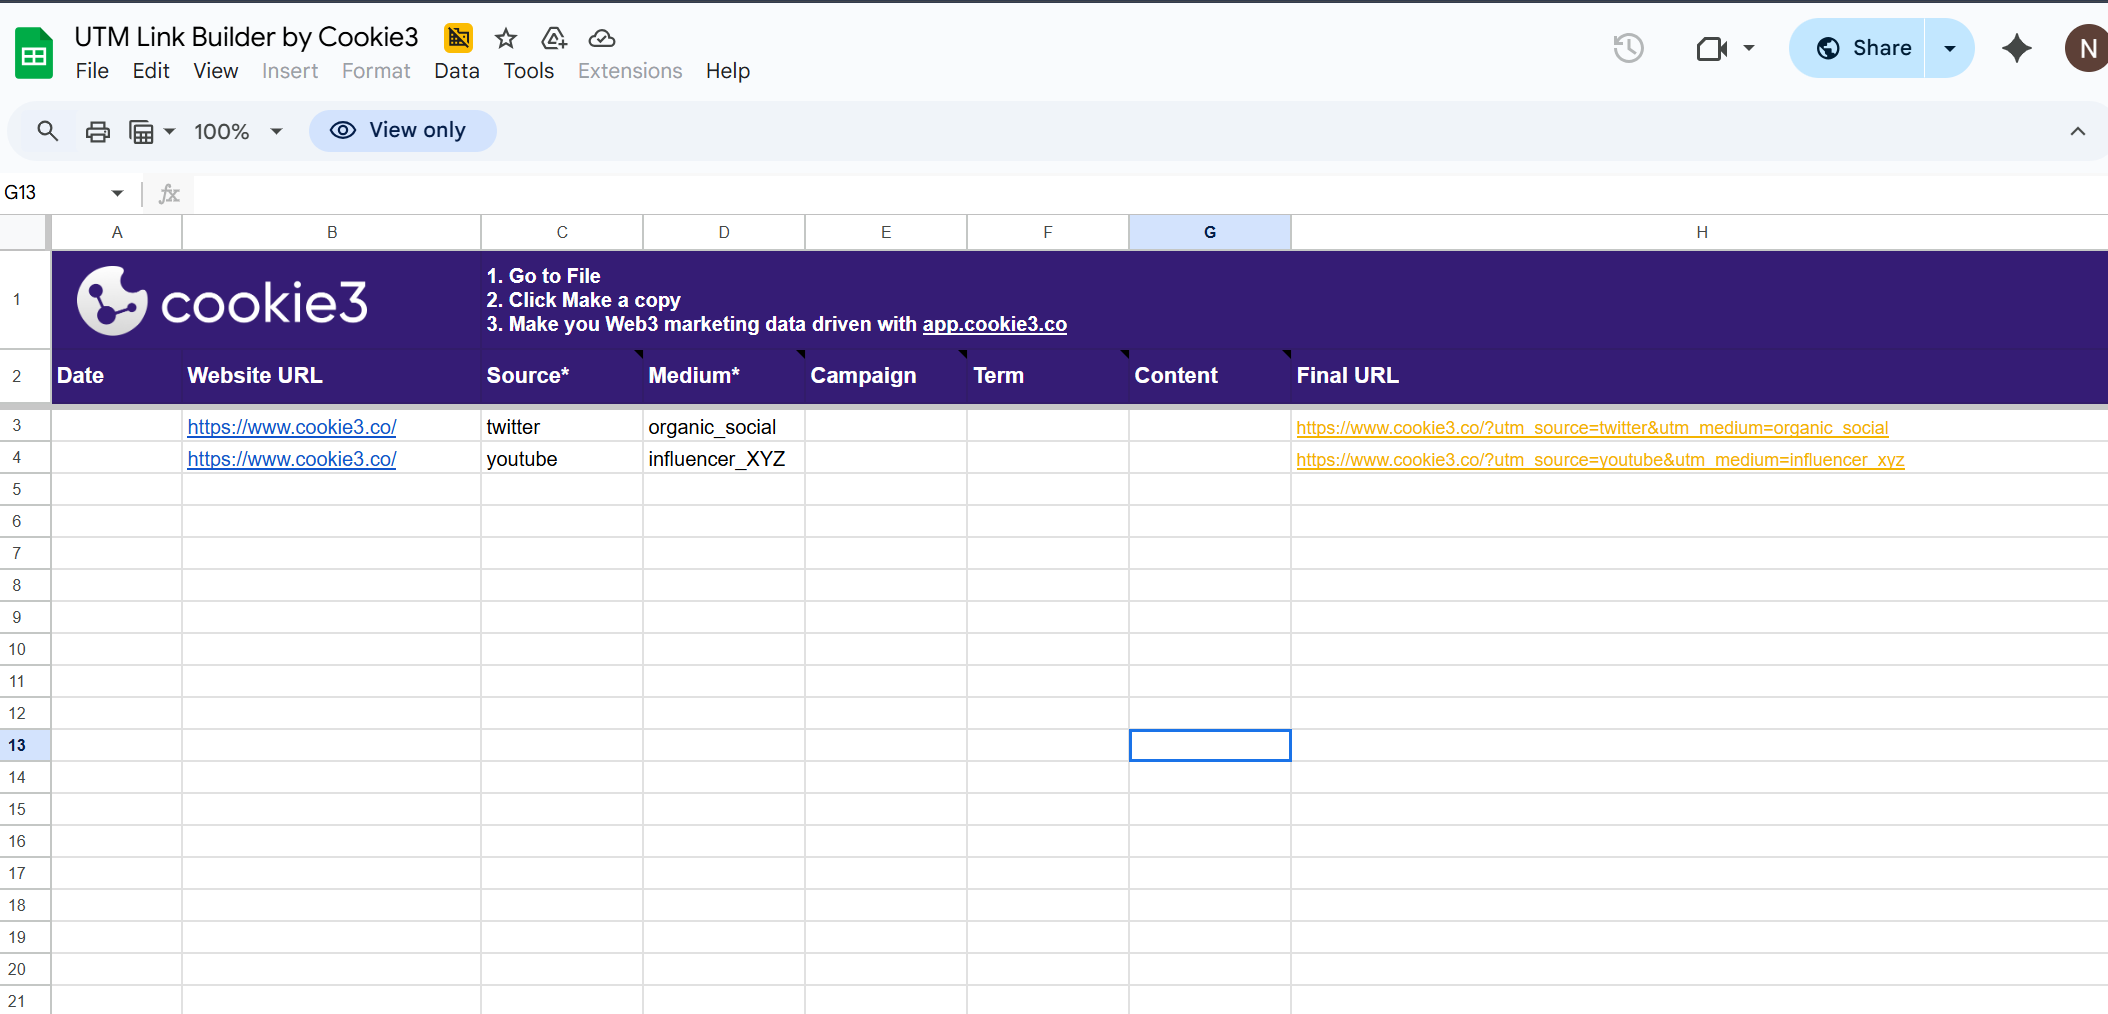Open the Gemini sparkle icon
The image size is (2108, 1014).
[2017, 48]
